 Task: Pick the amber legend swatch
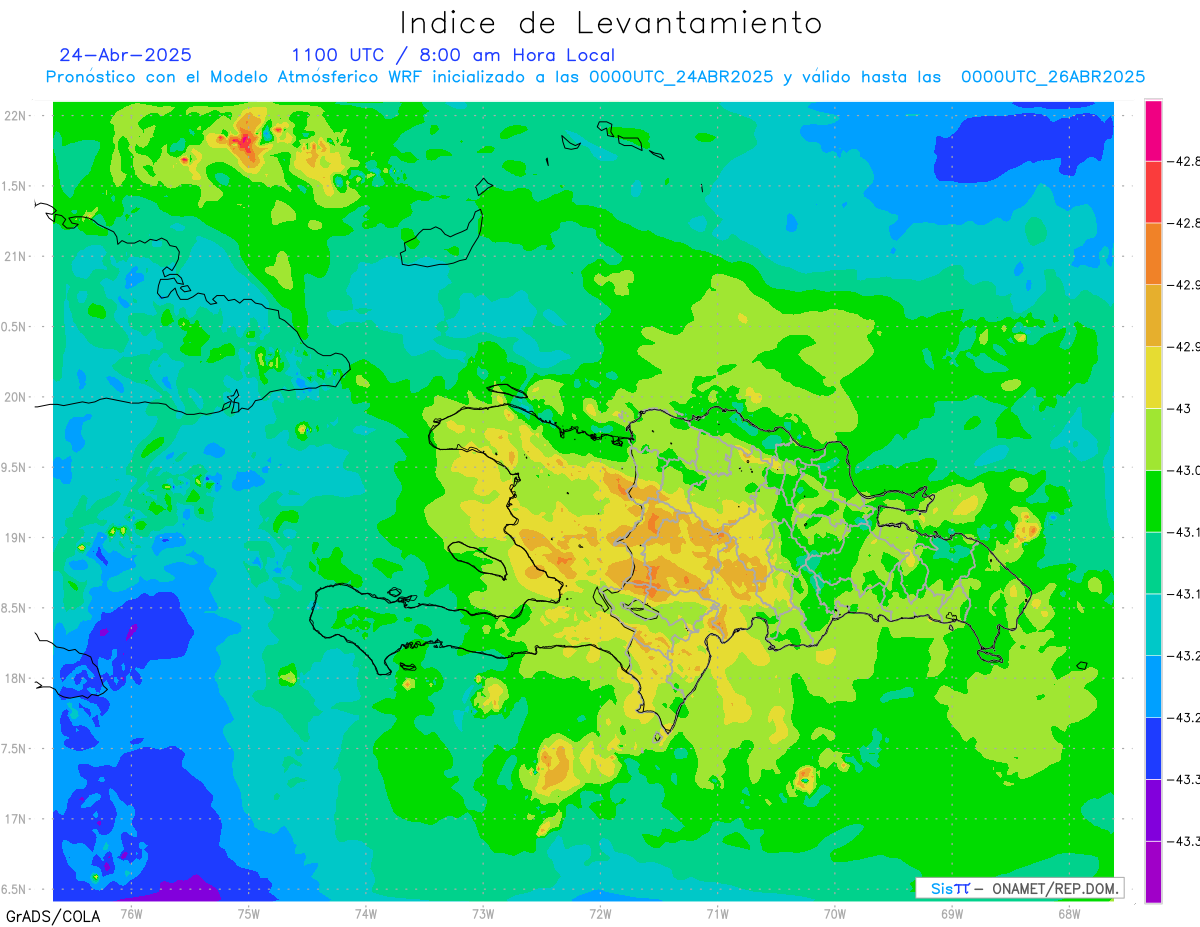1153,316
